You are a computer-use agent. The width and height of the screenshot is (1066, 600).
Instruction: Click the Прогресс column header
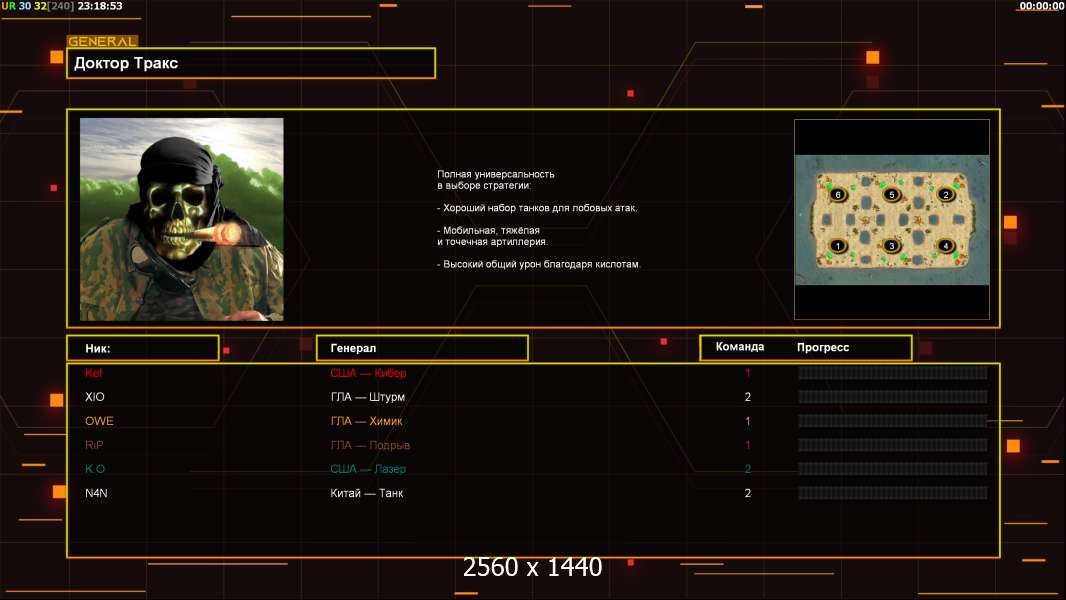[x=823, y=347]
